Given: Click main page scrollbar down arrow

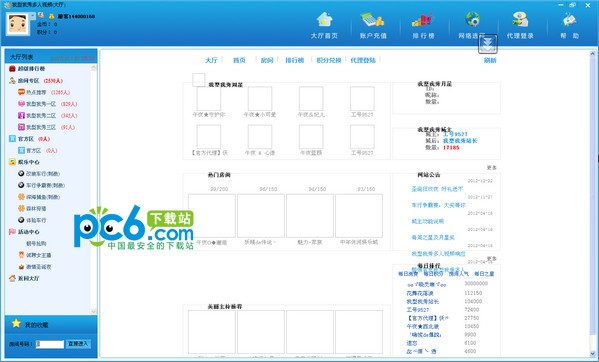Looking at the screenshot, I should (593, 353).
